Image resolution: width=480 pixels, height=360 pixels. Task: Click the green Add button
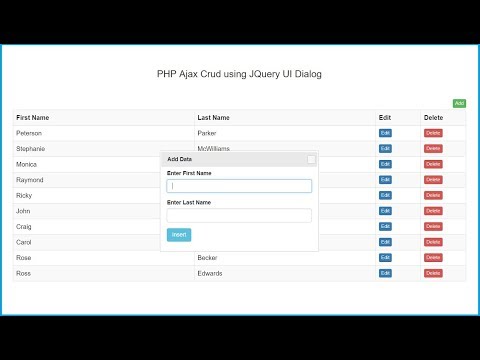point(459,103)
